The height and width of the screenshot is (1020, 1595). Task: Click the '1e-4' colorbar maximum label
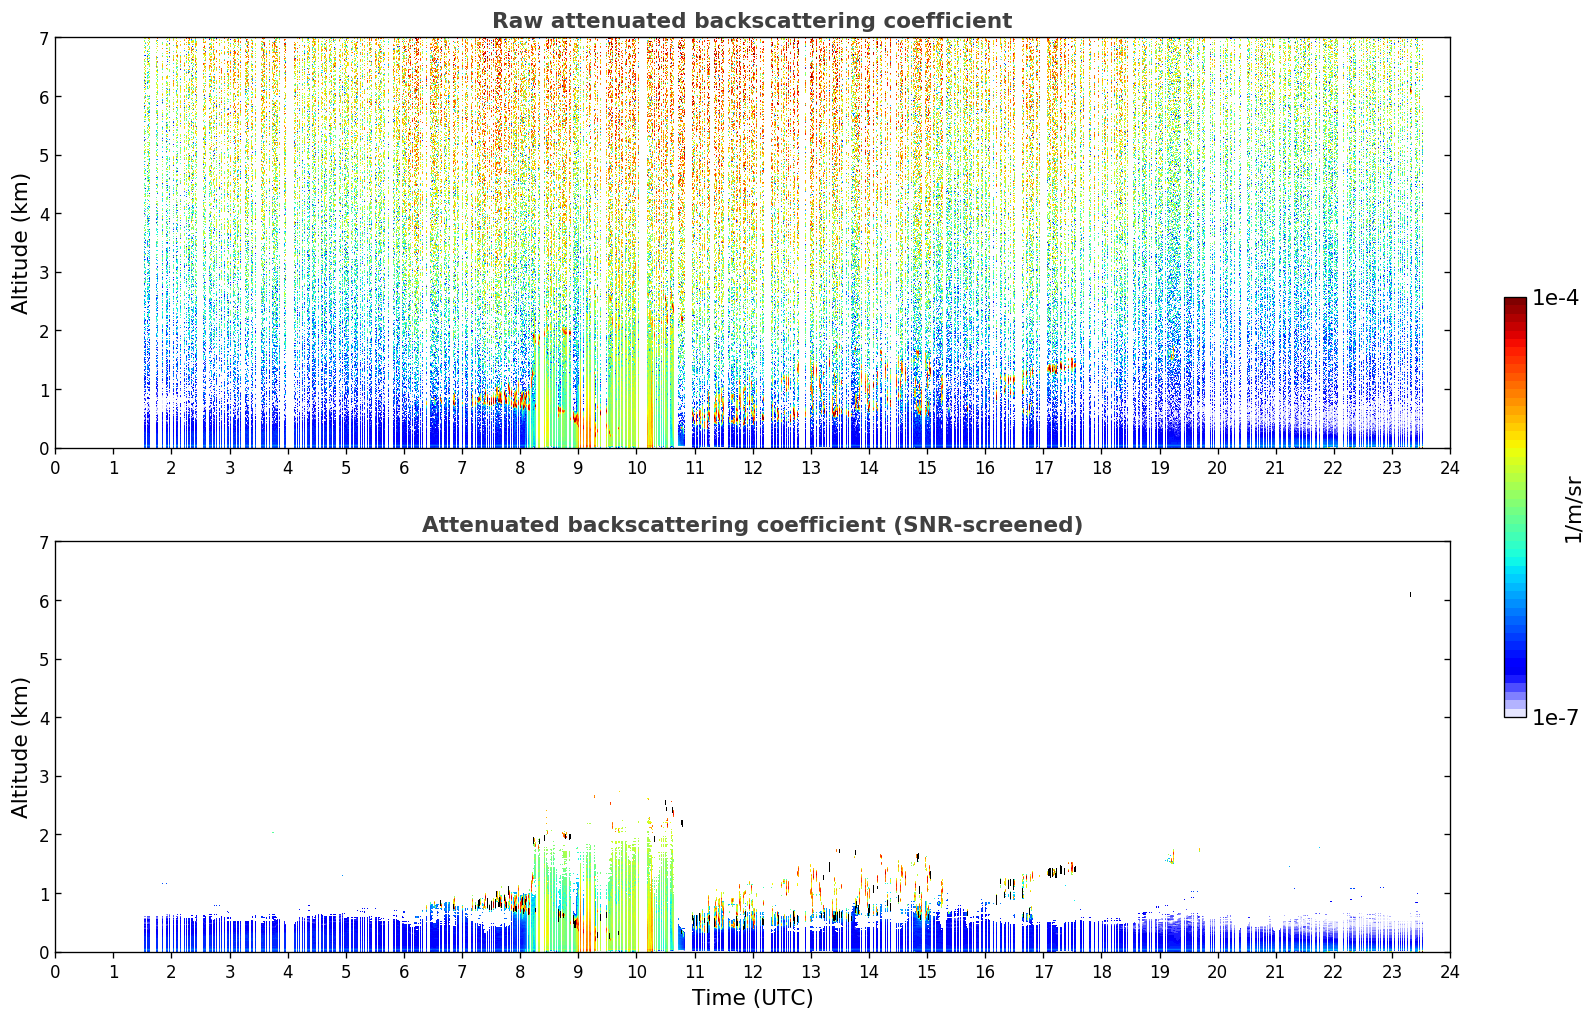coord(1555,298)
